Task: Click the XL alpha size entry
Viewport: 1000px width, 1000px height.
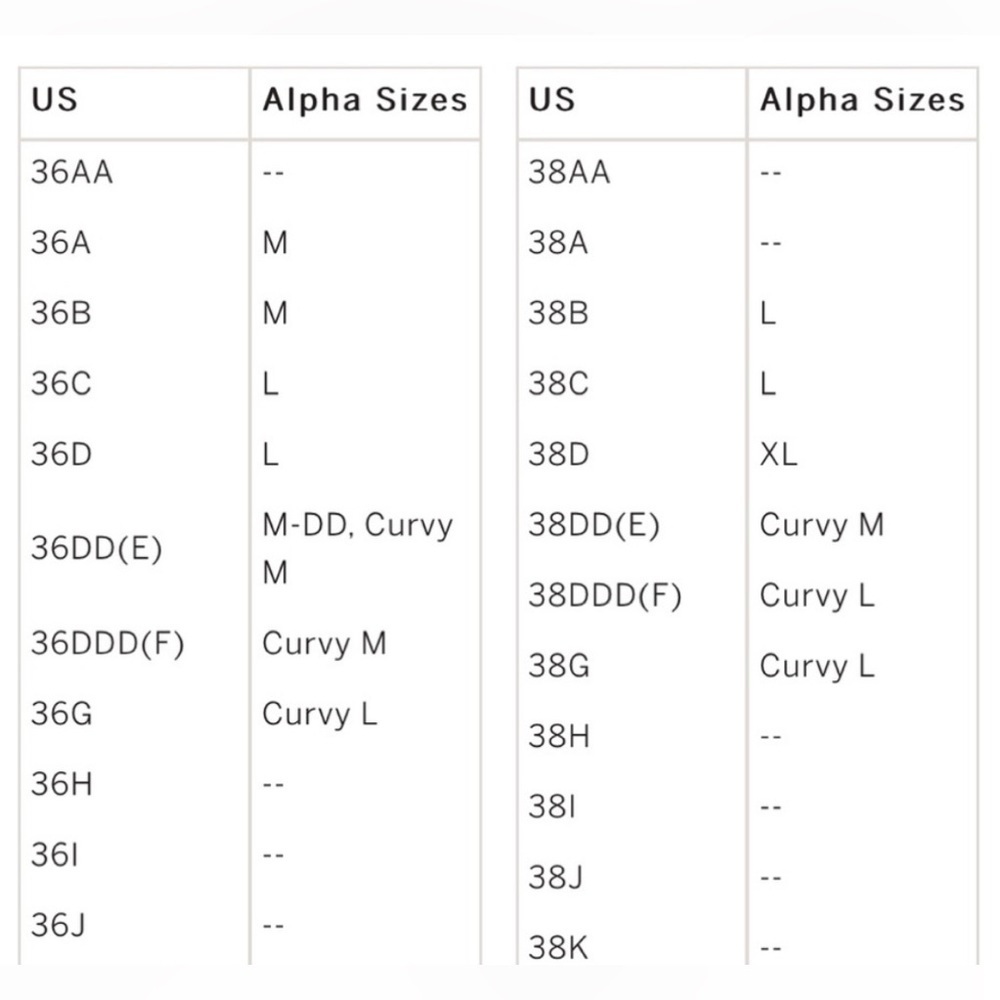Action: [778, 454]
